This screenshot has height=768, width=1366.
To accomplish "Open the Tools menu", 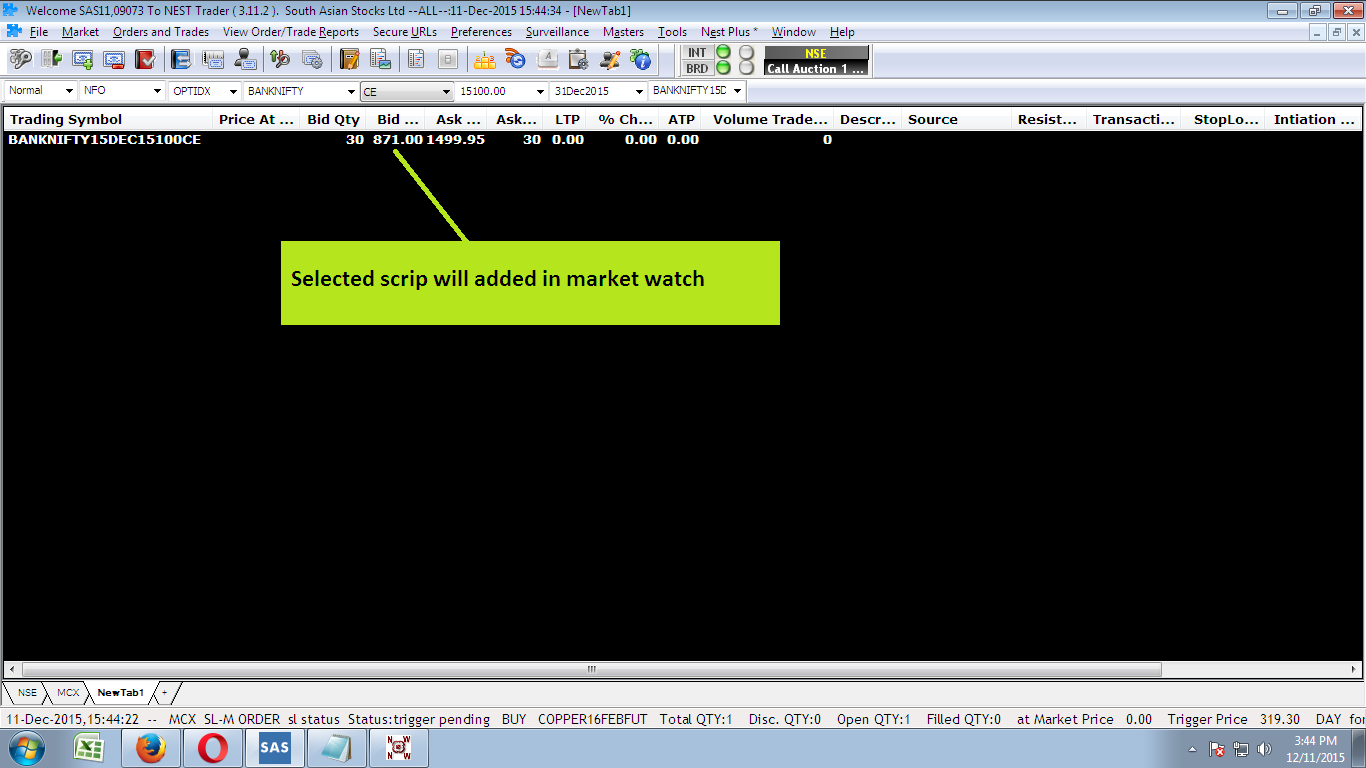I will coord(672,32).
